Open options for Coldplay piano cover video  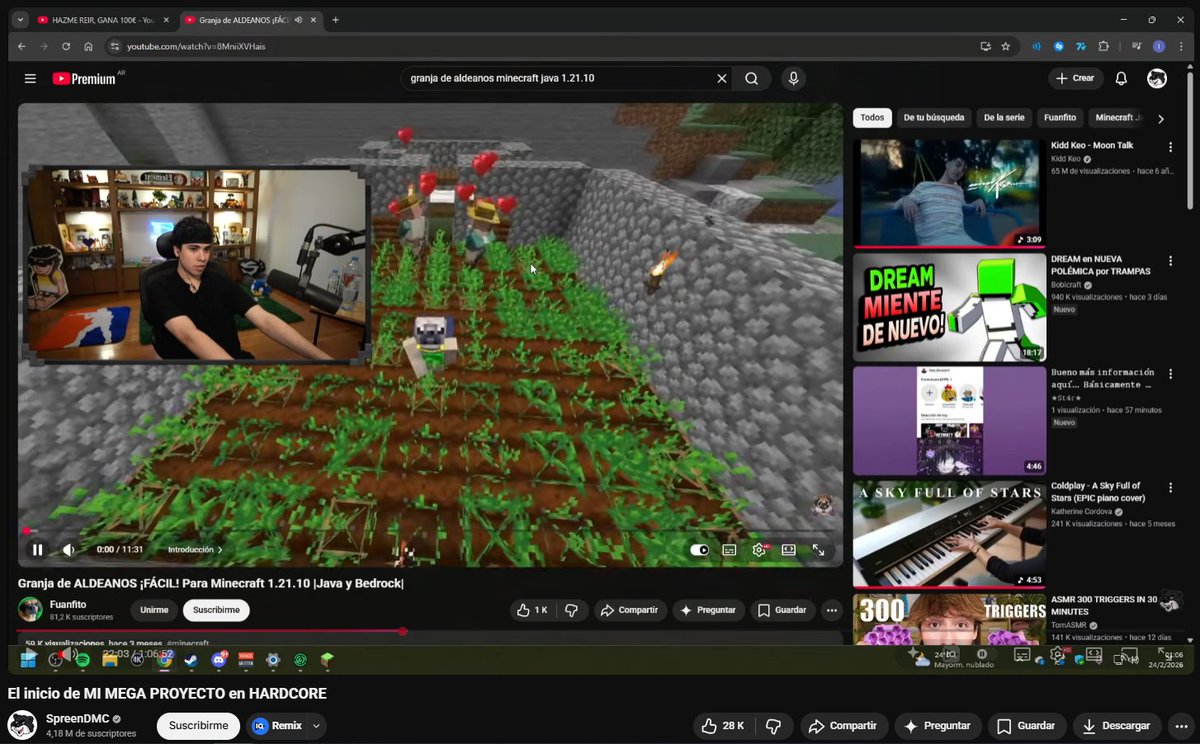[x=1171, y=487]
